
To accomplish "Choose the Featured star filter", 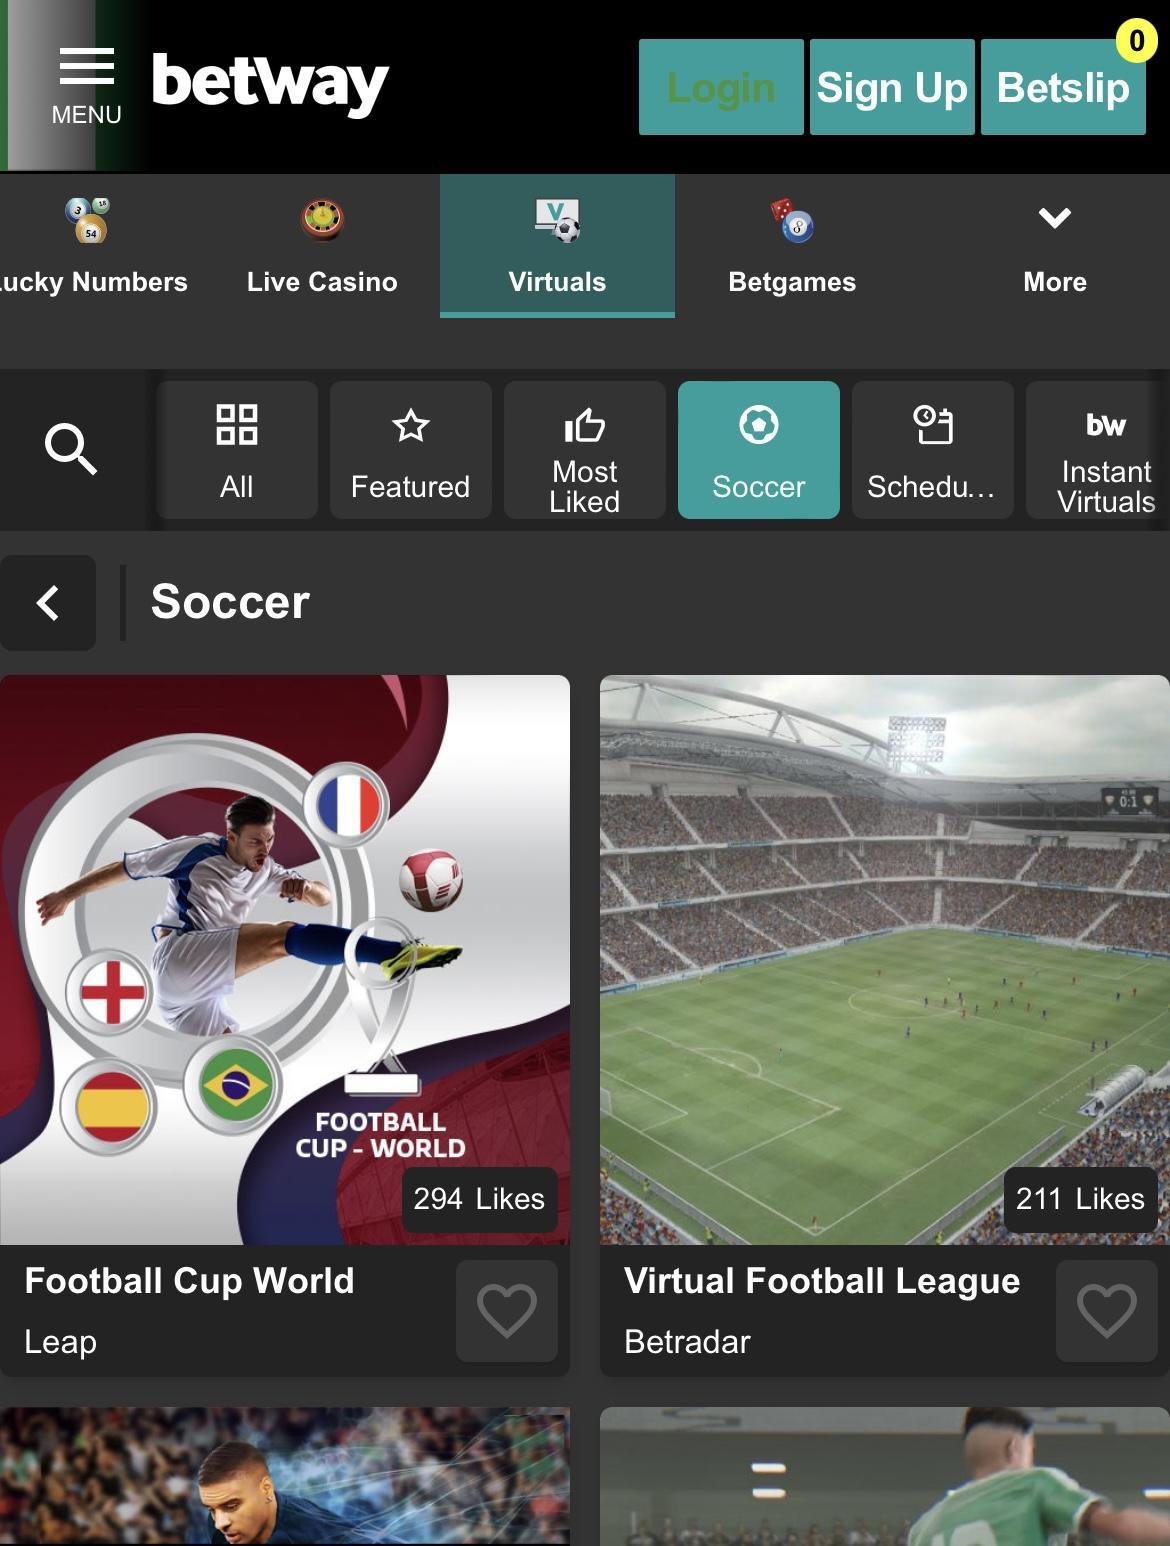I will pyautogui.click(x=410, y=450).
